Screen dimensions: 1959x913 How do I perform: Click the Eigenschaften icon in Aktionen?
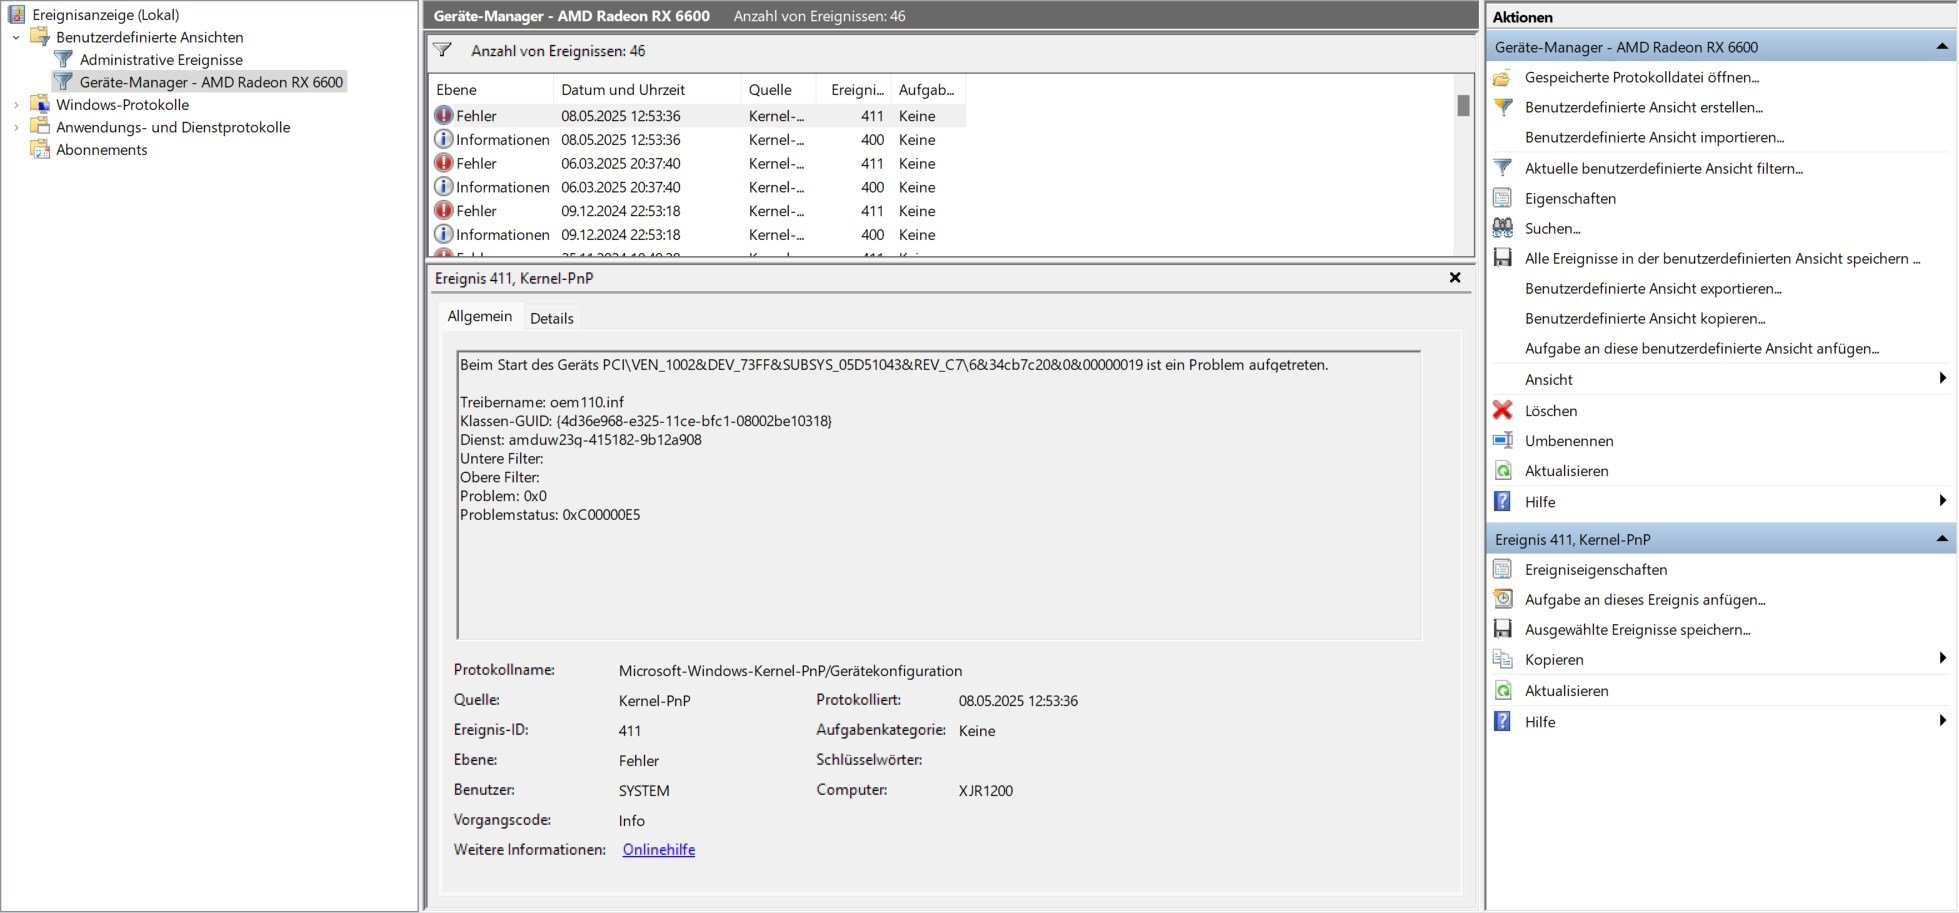point(1502,198)
